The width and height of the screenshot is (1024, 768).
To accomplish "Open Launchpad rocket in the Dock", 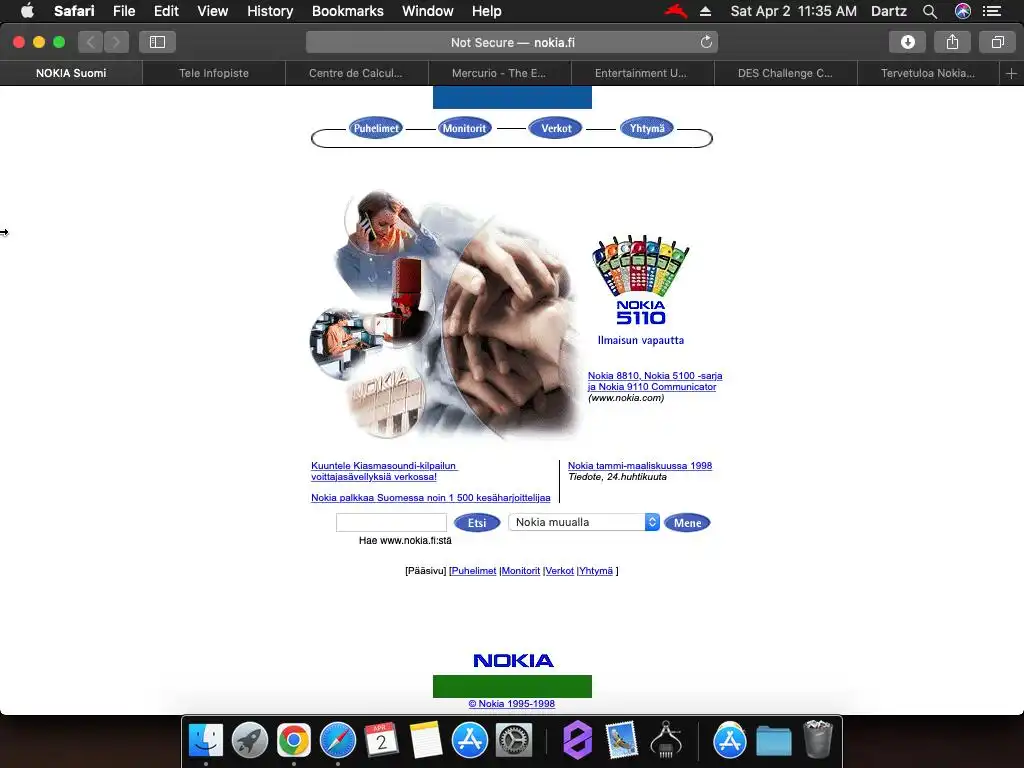I will click(250, 740).
